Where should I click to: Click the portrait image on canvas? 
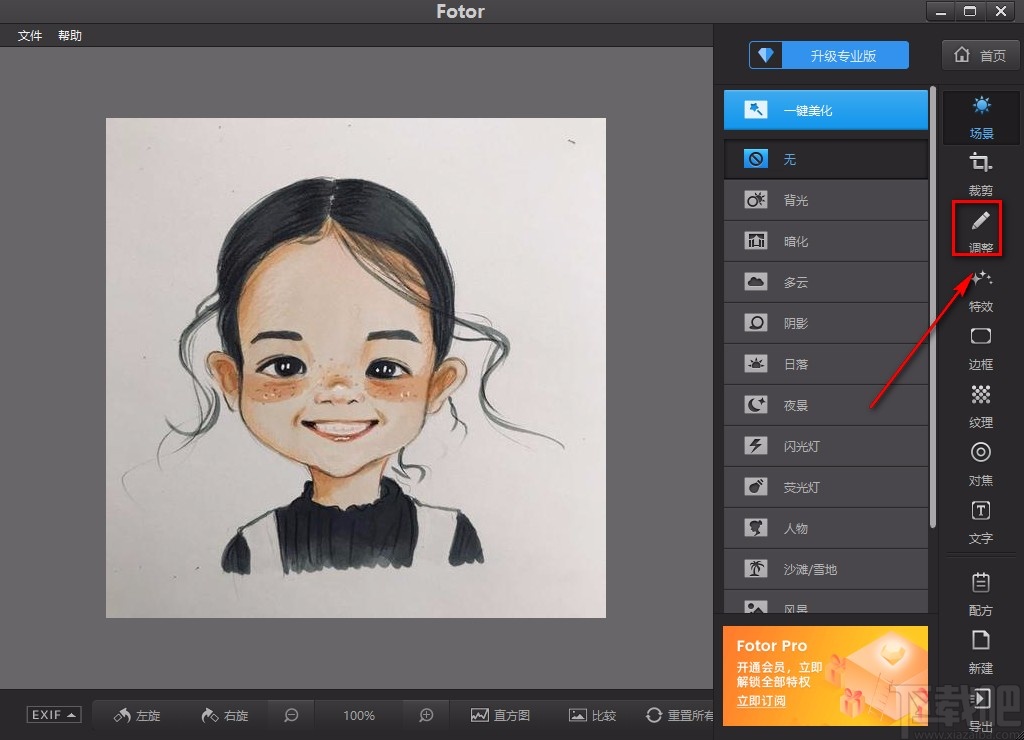(x=356, y=368)
